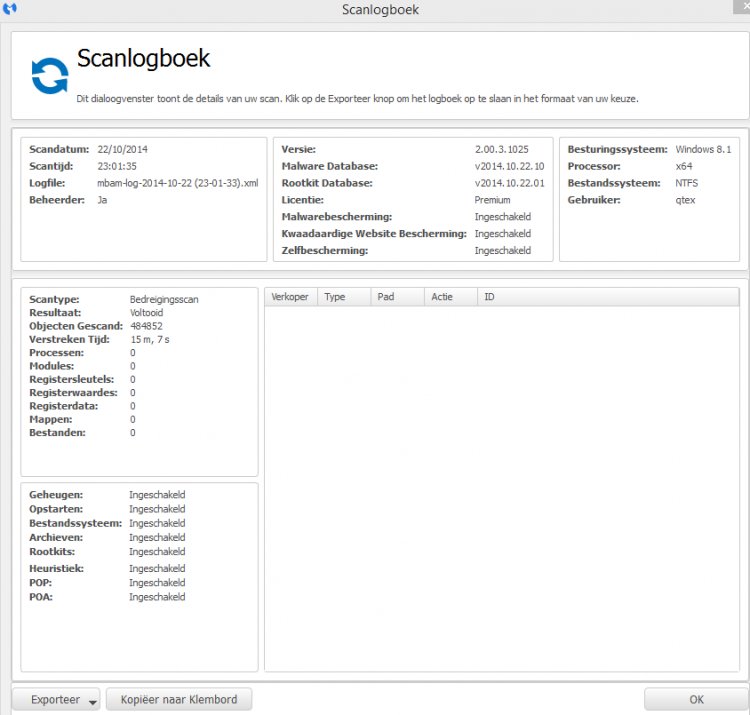
Task: Click the blue scan arrows icon
Action: [49, 77]
